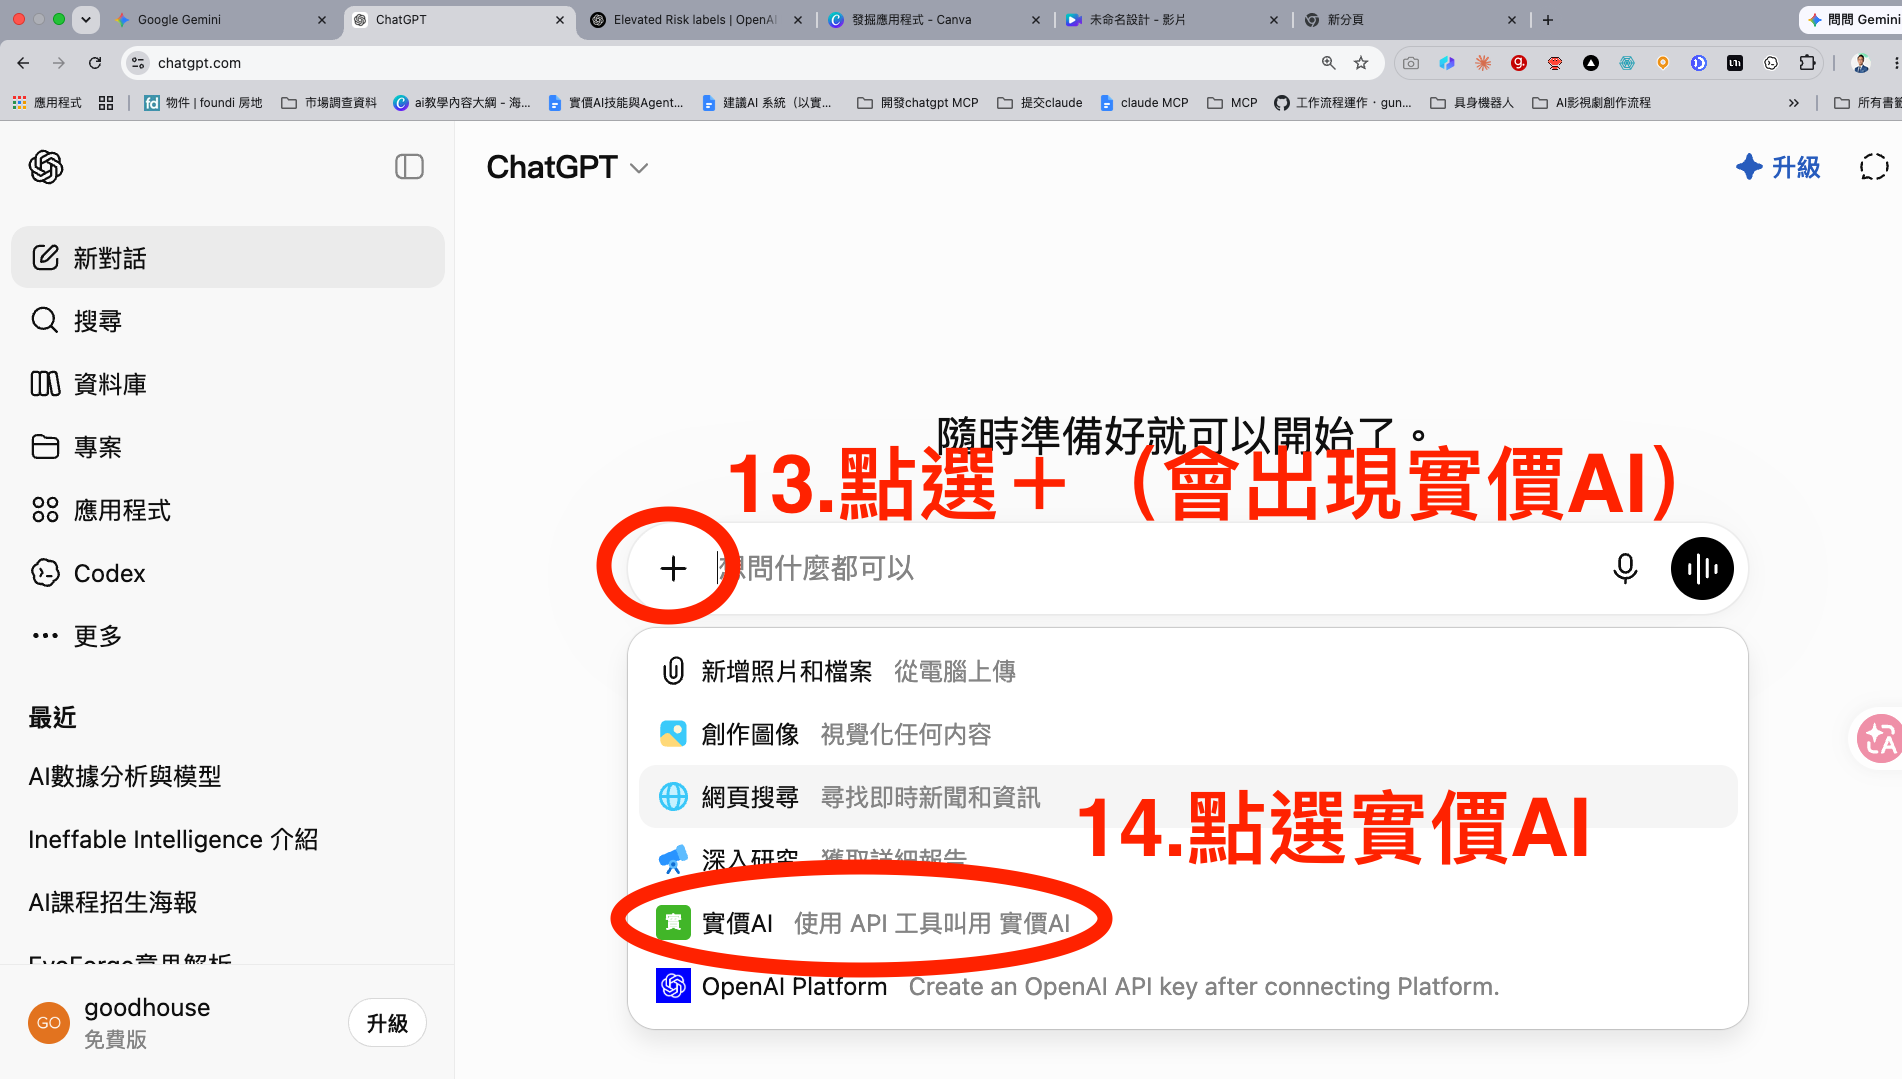Select 網頁搜尋 web search option

[x=1187, y=797]
